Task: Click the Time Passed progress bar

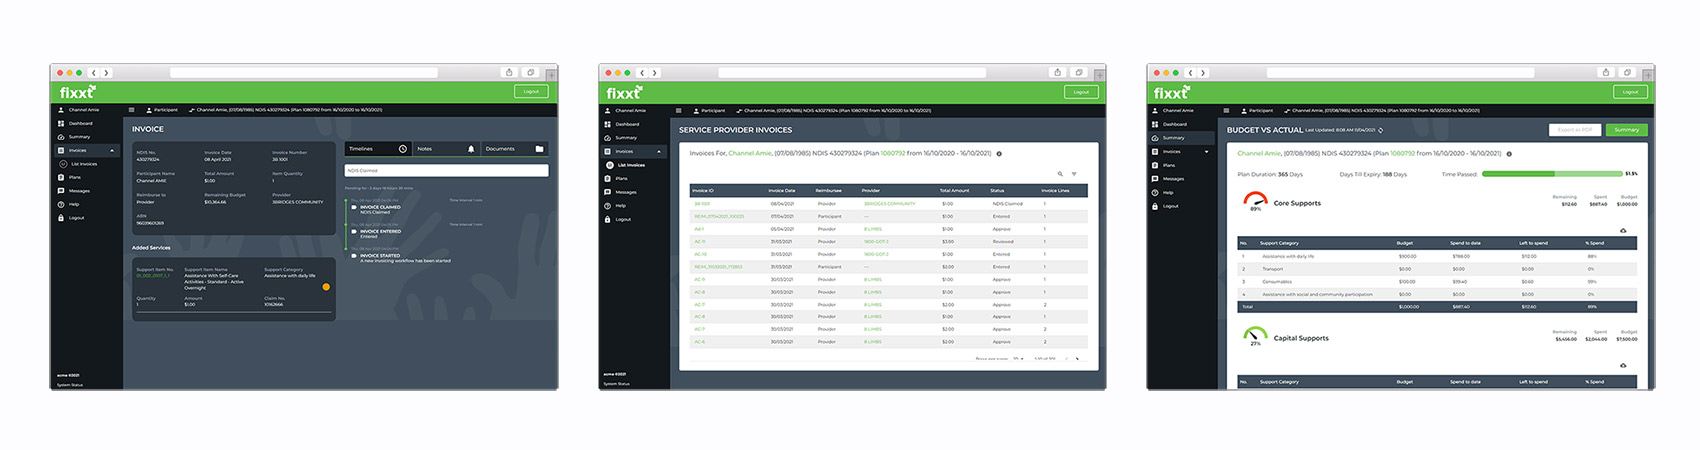Action: 1552,174
